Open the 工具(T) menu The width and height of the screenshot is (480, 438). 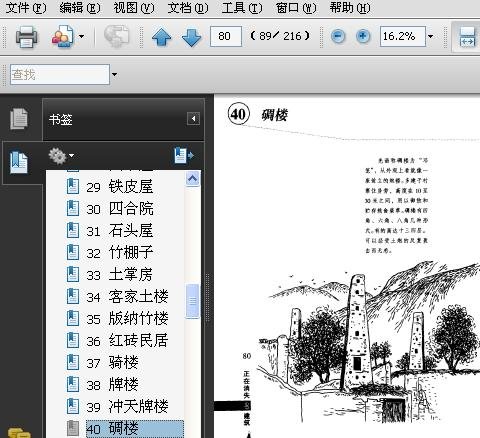point(242,8)
